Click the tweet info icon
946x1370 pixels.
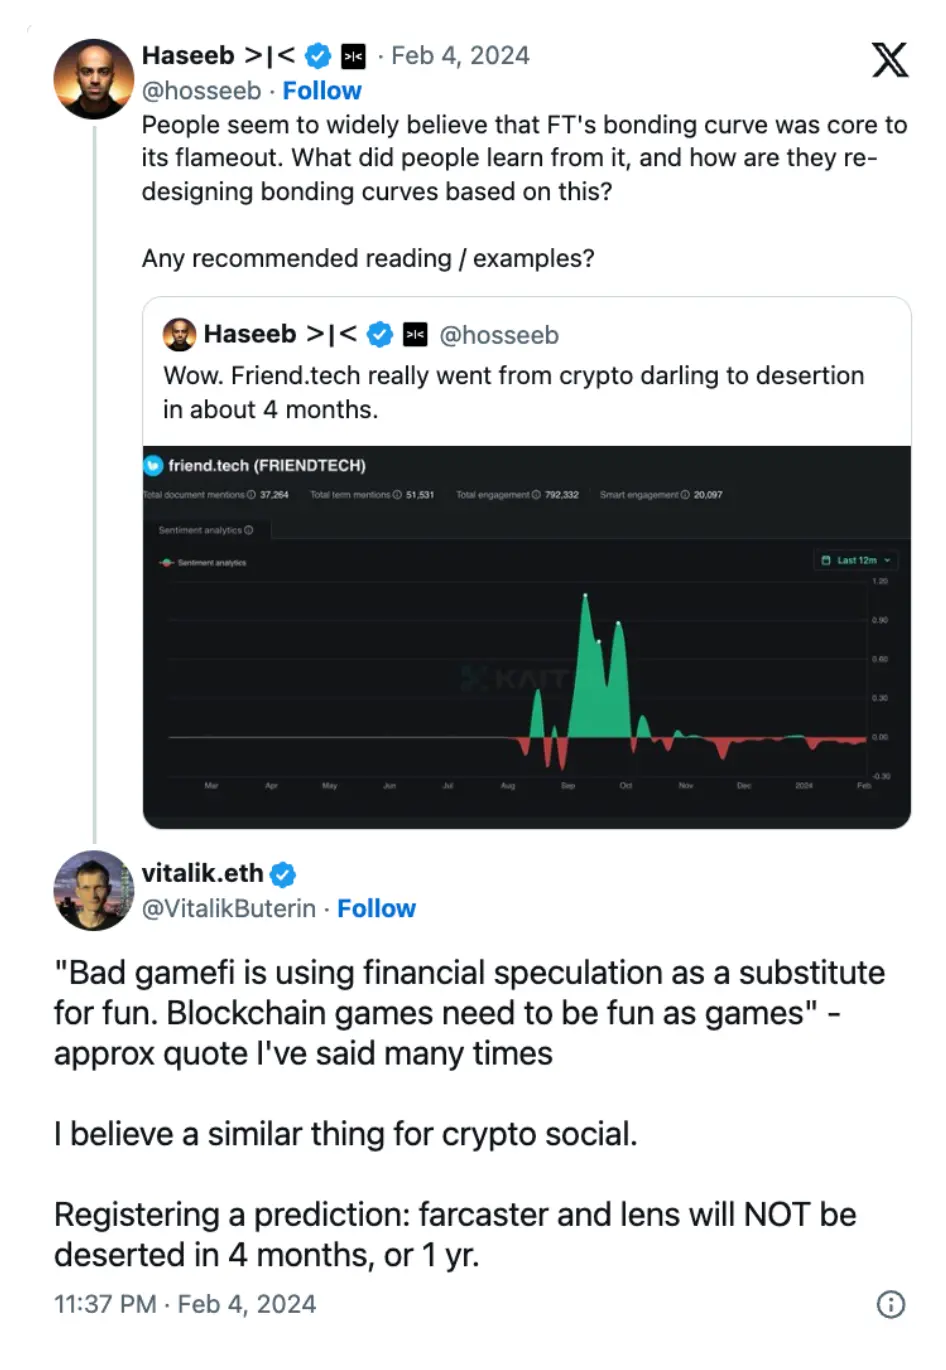coord(890,1304)
